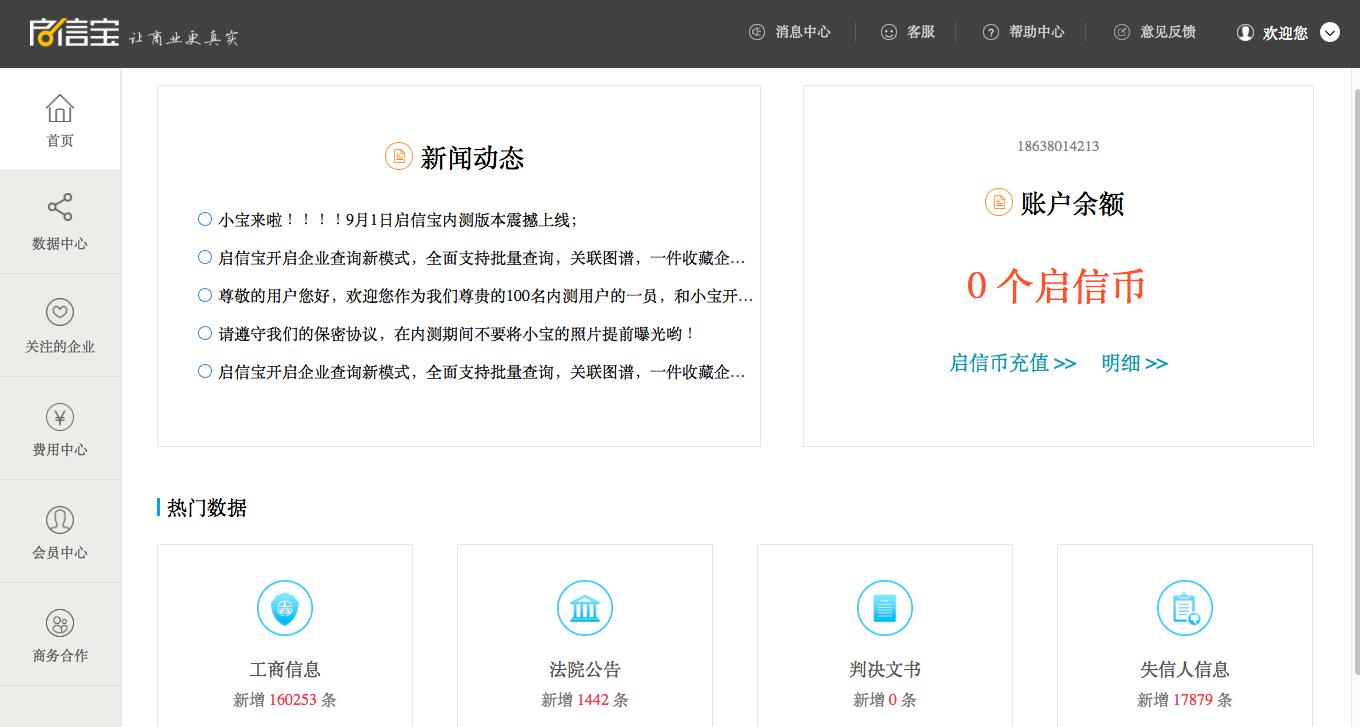Open the 明细 balance details link
Image resolution: width=1360 pixels, height=727 pixels.
1134,363
